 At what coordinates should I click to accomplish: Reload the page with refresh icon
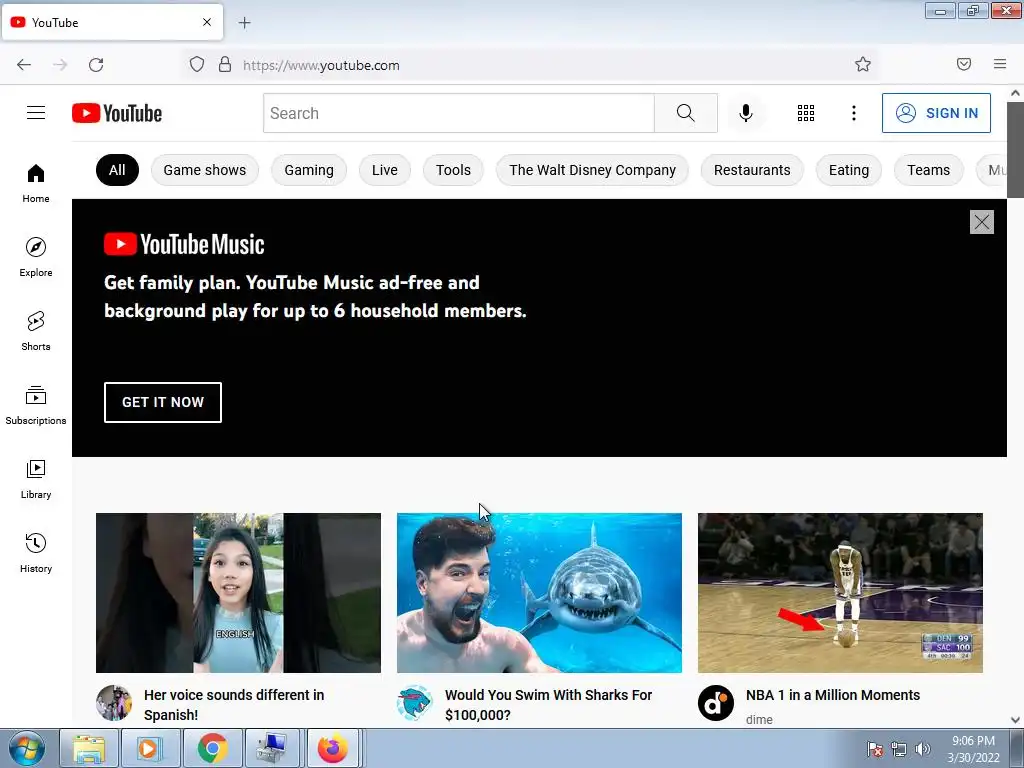[x=96, y=65]
